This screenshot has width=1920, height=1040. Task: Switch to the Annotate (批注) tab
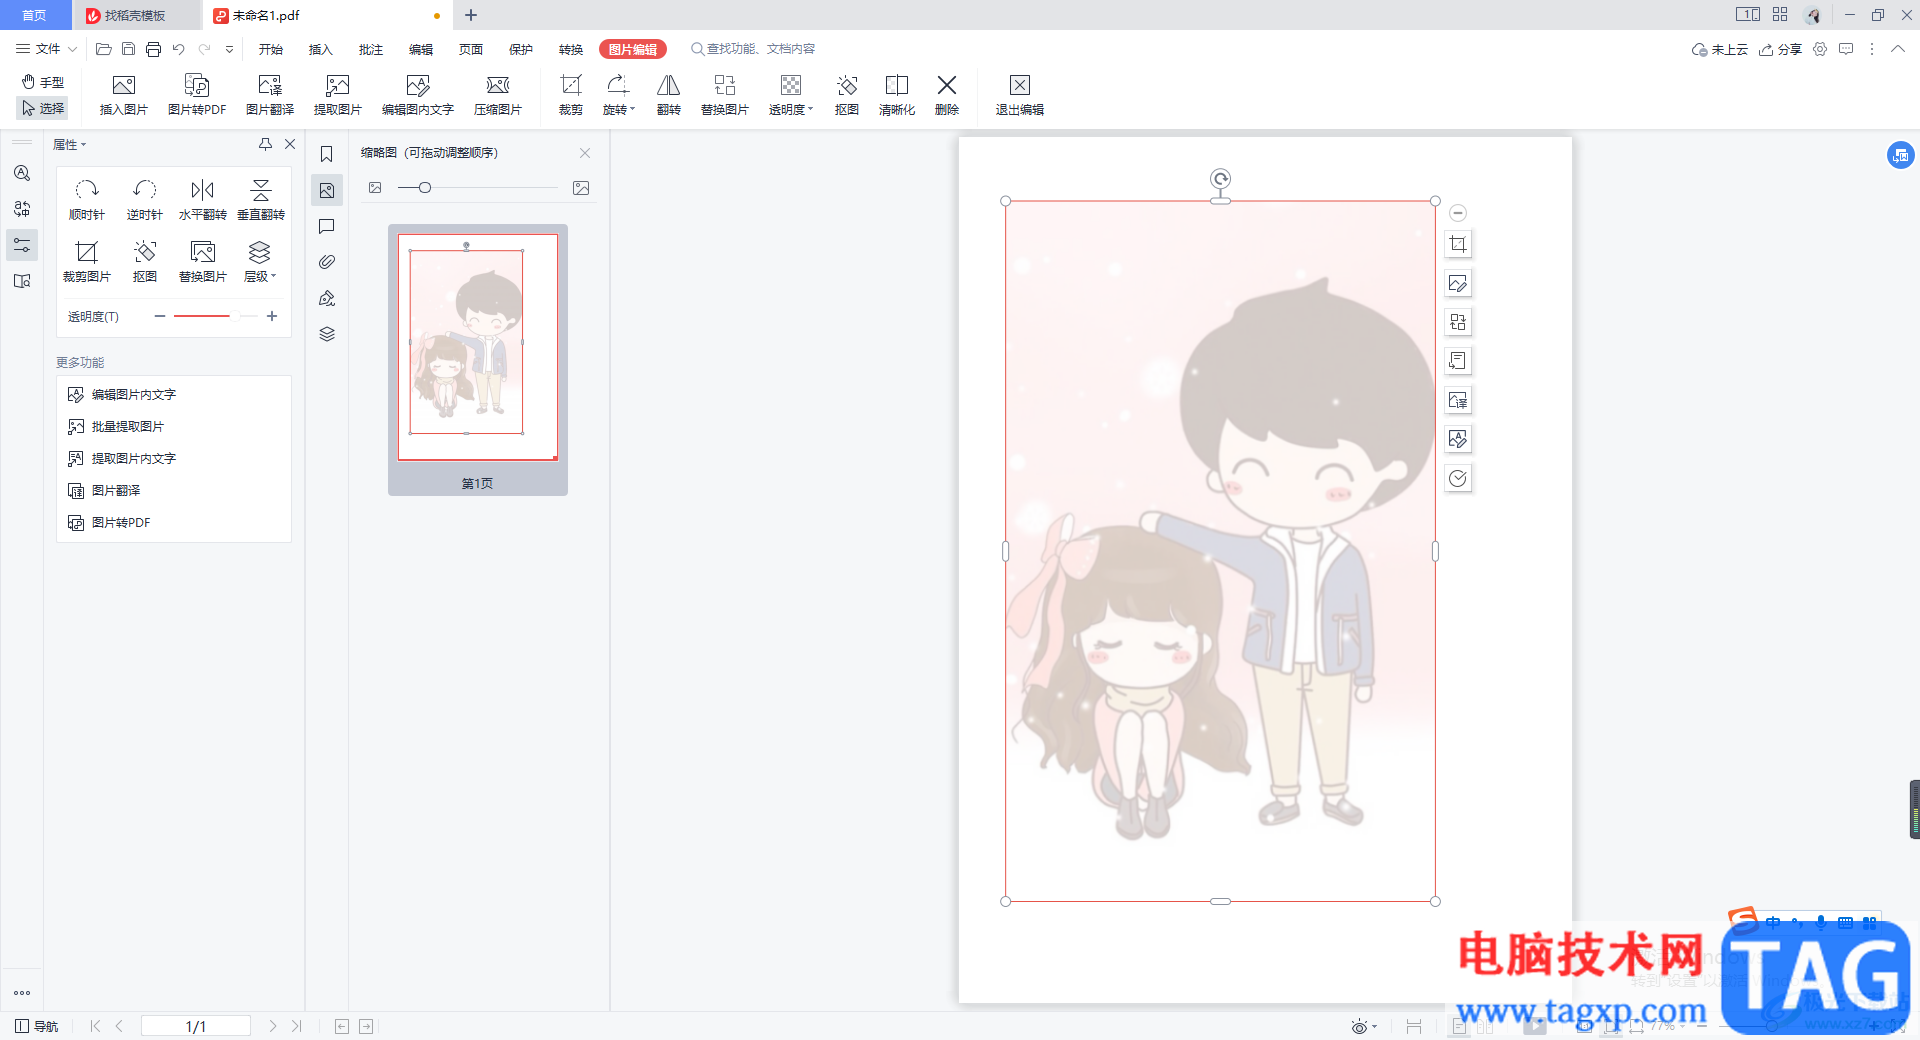pyautogui.click(x=371, y=49)
